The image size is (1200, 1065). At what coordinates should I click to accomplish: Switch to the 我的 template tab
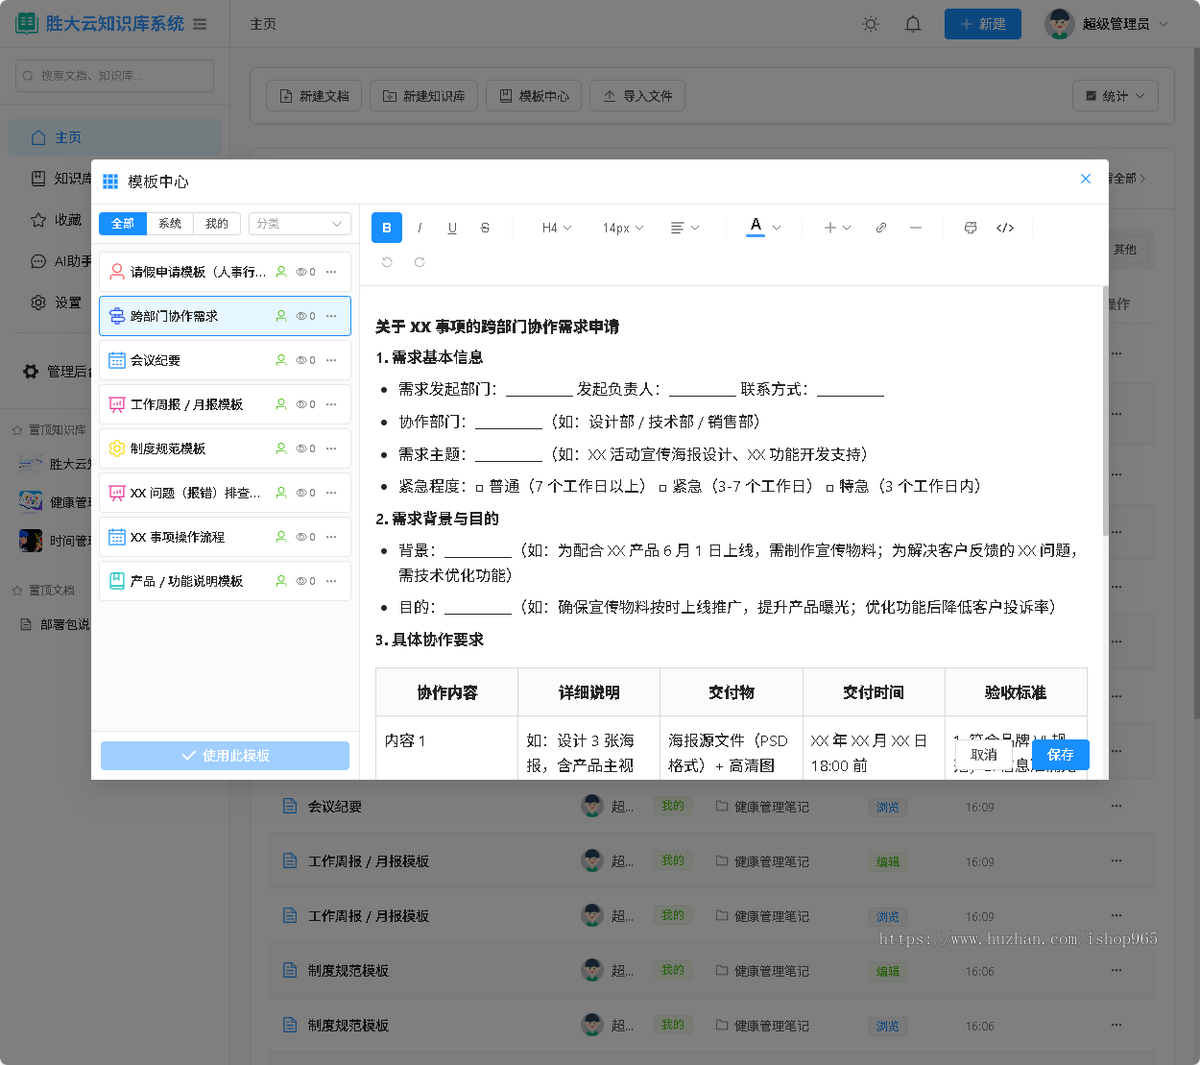(x=217, y=223)
